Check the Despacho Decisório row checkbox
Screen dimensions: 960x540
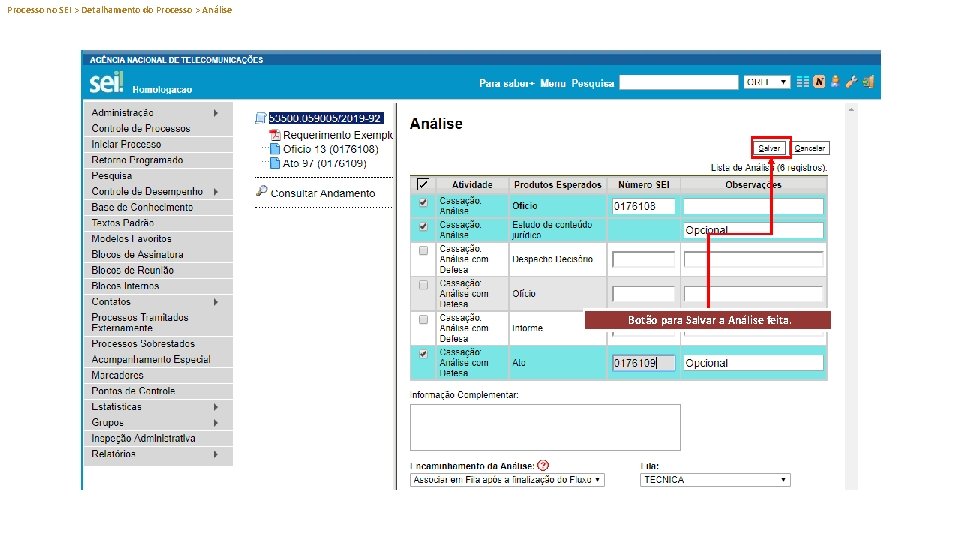point(423,250)
